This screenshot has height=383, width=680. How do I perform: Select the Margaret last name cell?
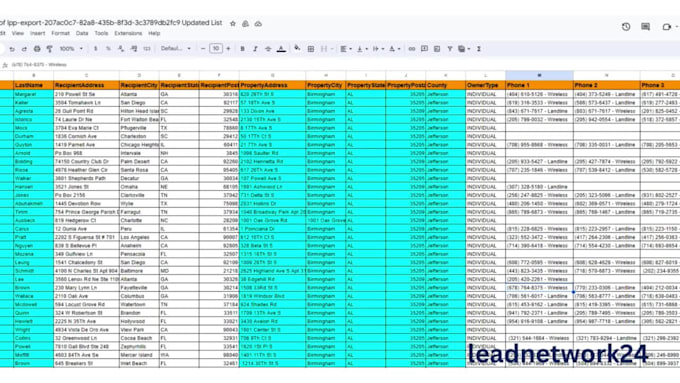point(33,94)
